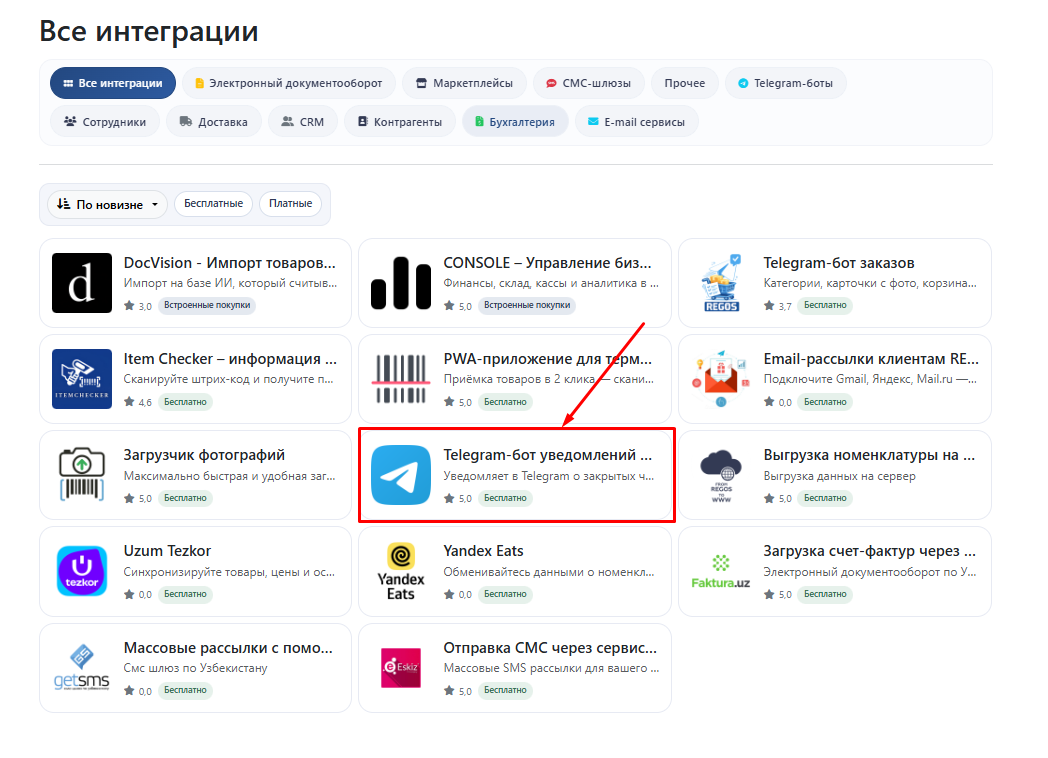Select the Бухгалтерия category tab
1048x758 pixels.
[x=514, y=122]
